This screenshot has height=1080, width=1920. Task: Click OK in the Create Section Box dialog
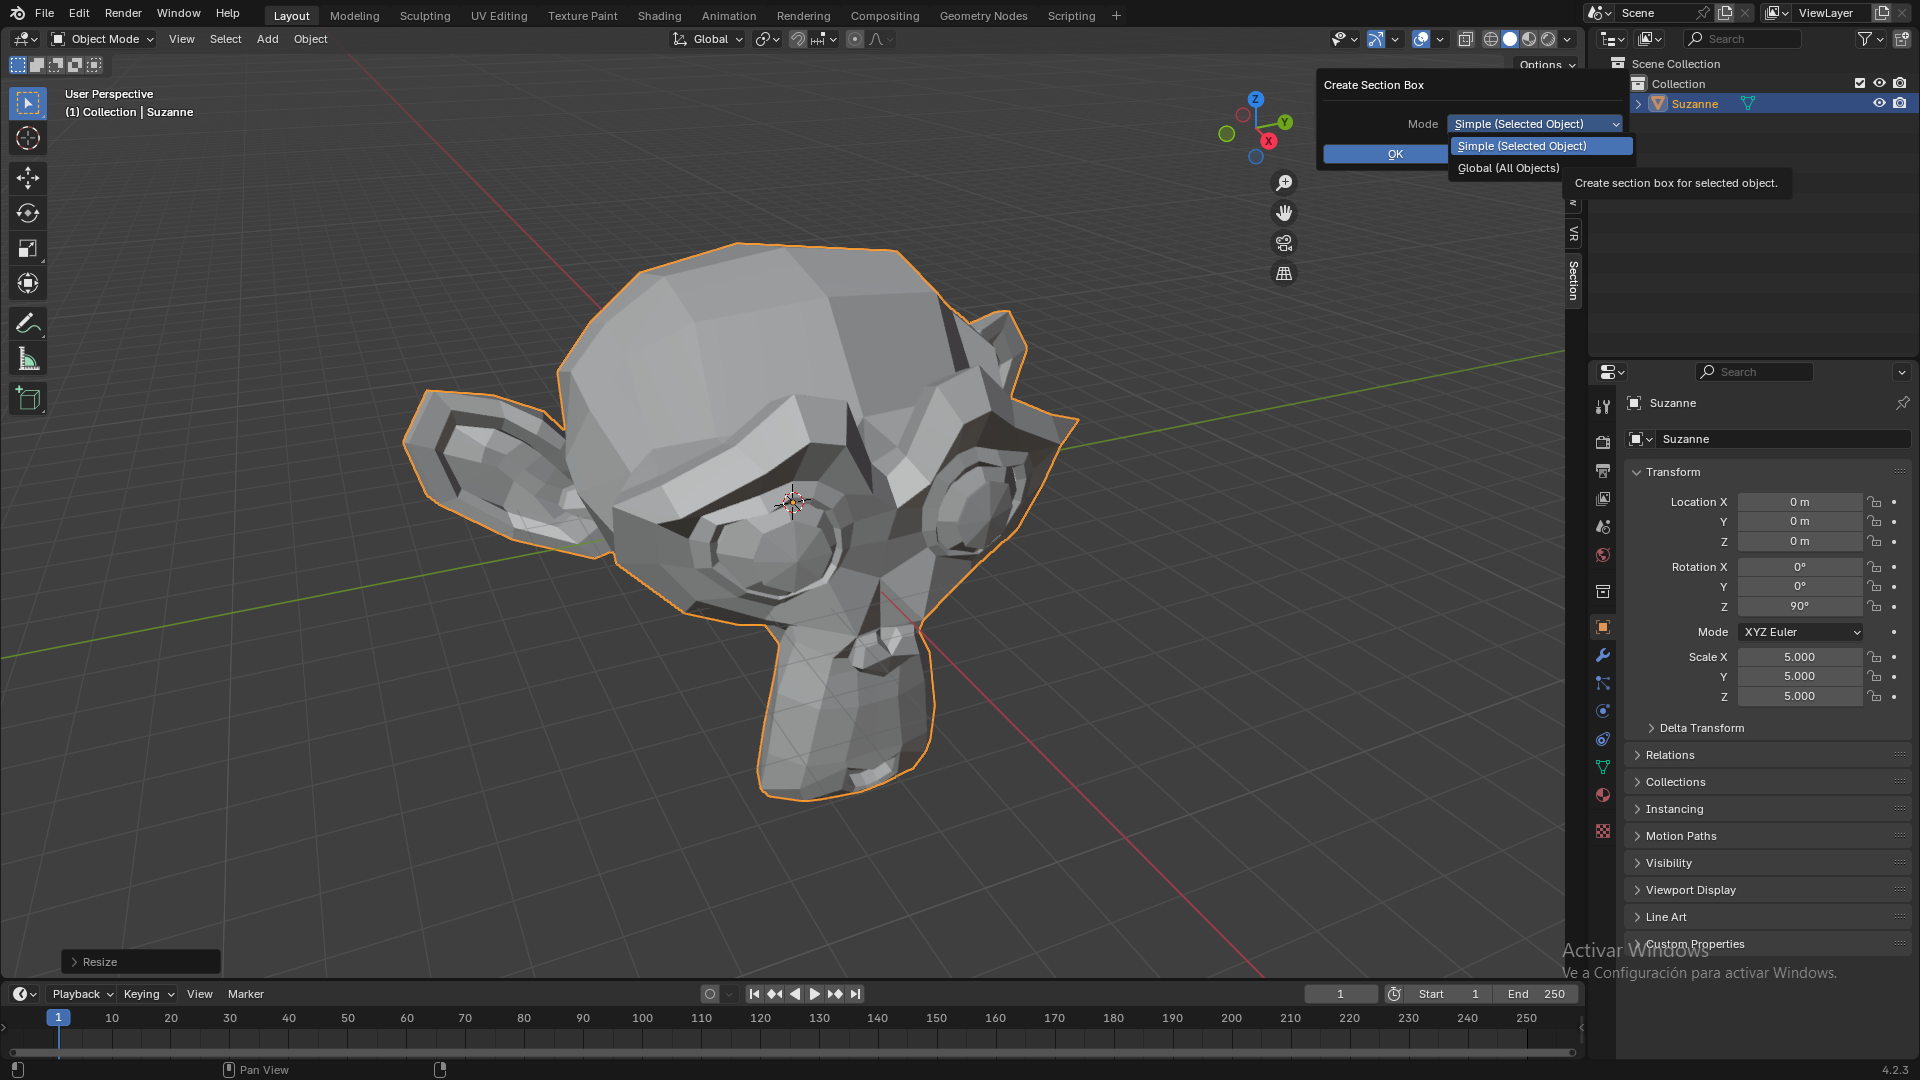pos(1395,154)
